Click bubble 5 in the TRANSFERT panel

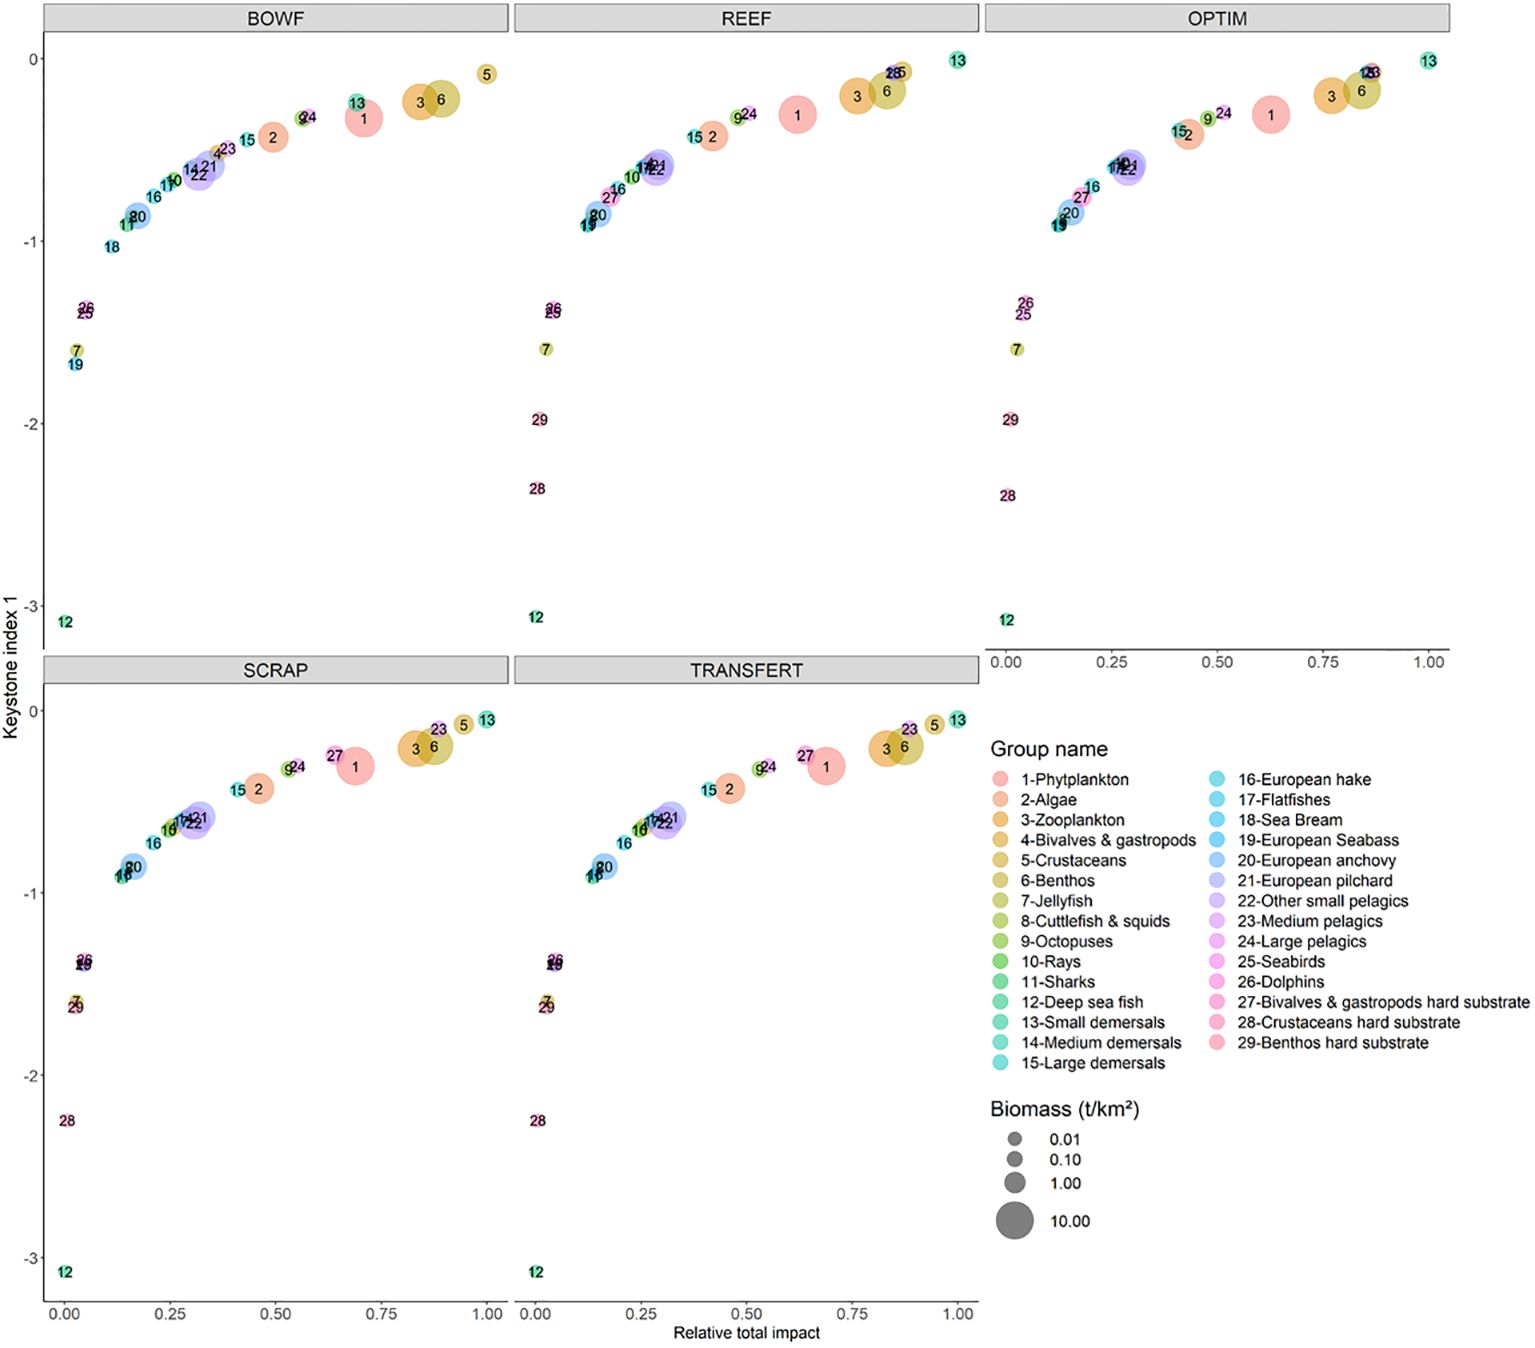pos(934,725)
